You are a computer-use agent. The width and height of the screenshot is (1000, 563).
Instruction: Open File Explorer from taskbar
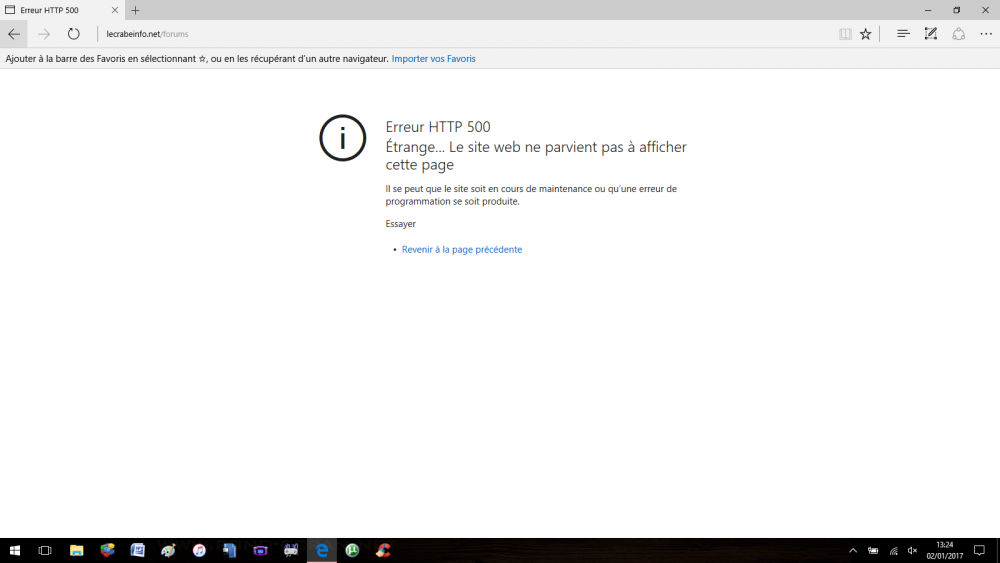click(77, 550)
